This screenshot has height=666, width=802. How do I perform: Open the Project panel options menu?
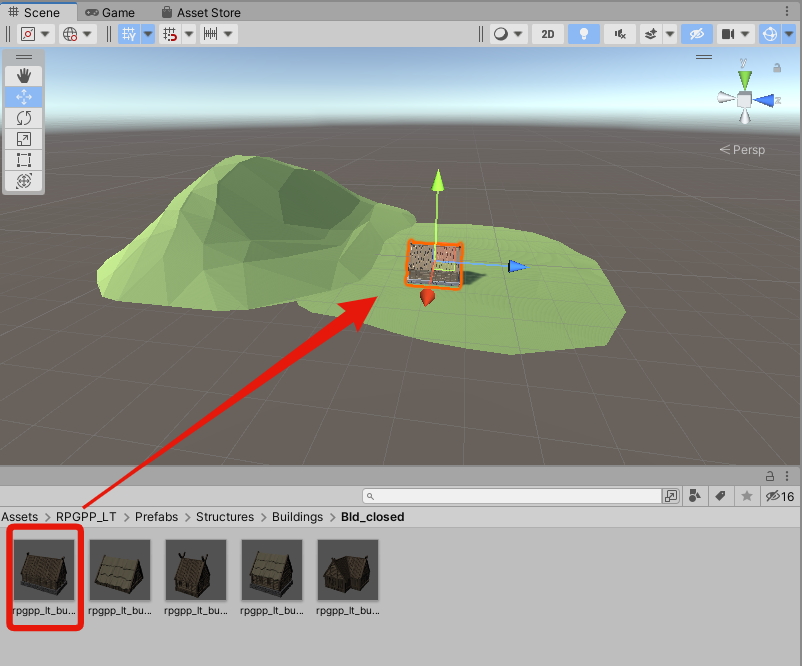787,476
